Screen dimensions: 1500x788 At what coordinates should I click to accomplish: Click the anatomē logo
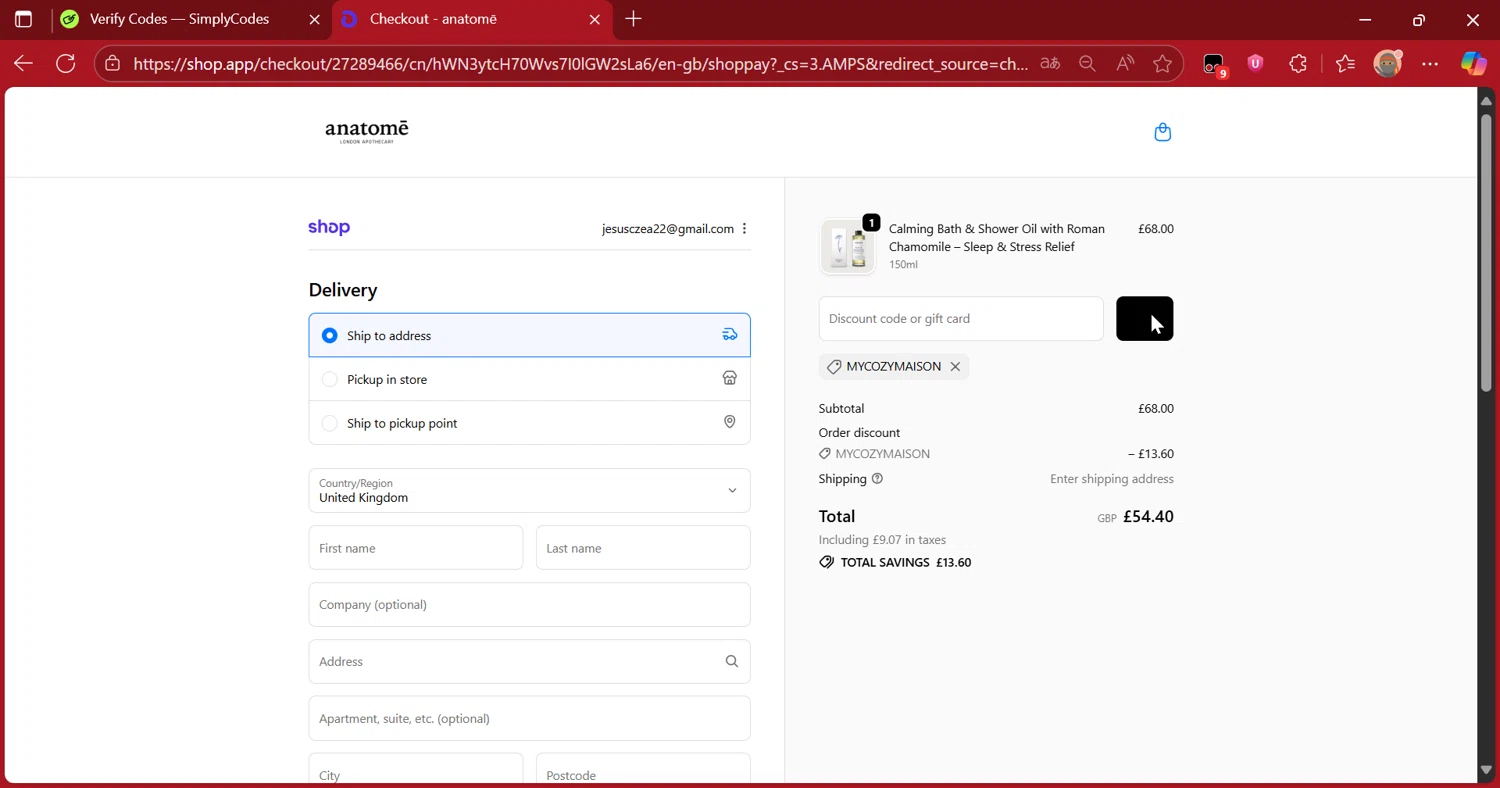[367, 132]
